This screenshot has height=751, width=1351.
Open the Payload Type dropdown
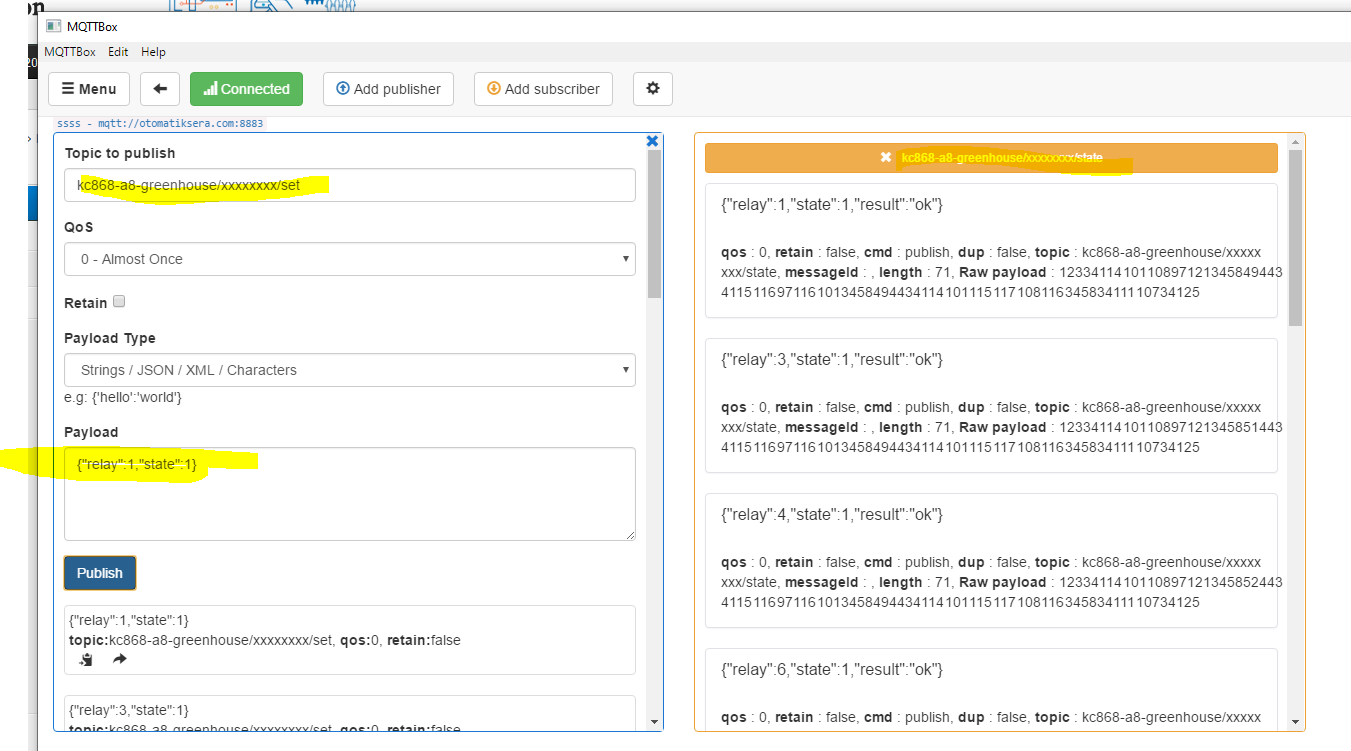click(349, 370)
